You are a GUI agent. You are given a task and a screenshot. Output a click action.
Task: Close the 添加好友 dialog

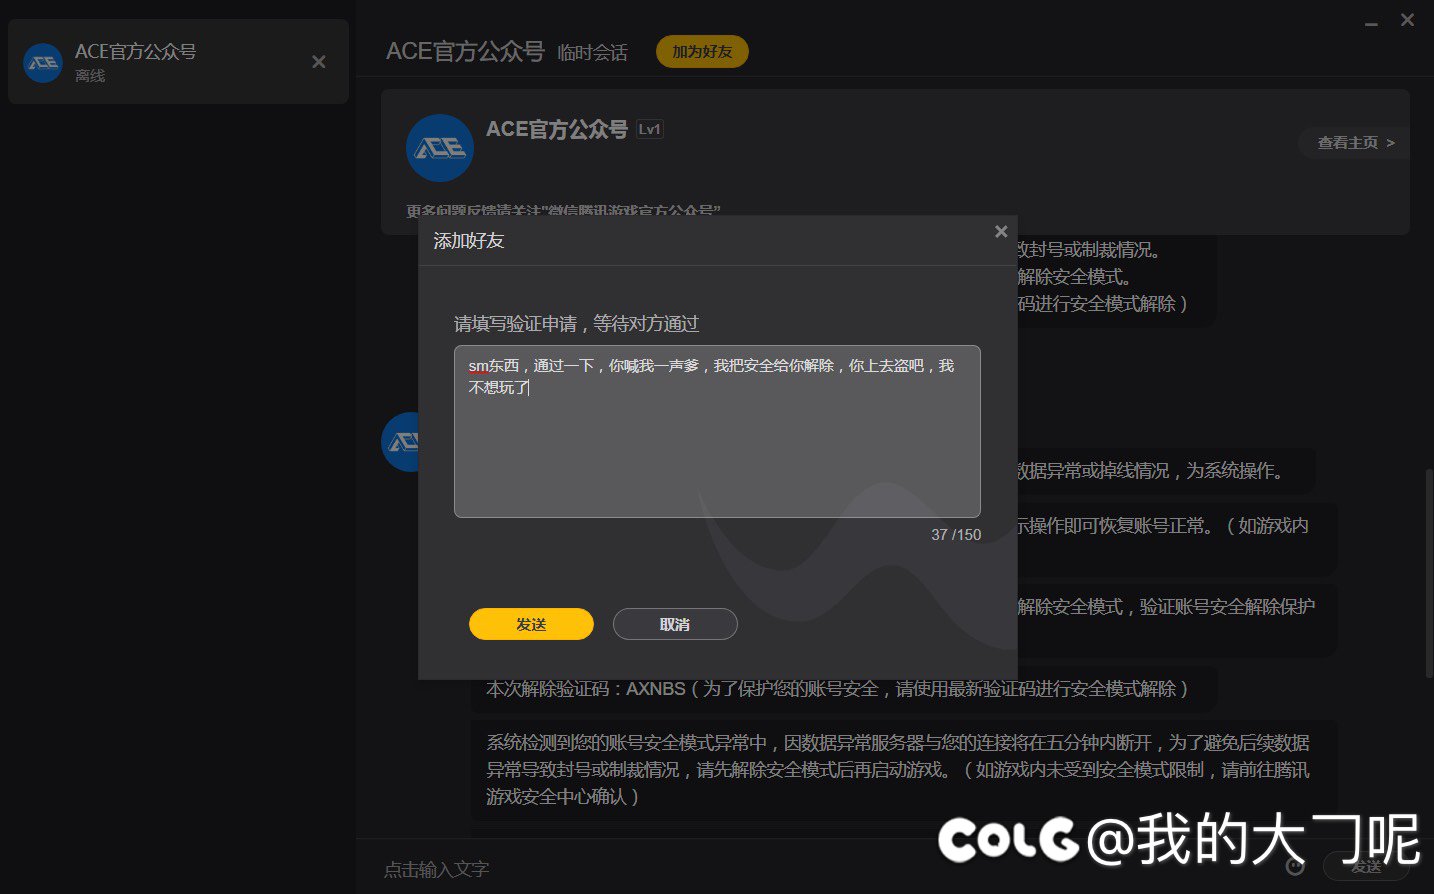(1001, 232)
